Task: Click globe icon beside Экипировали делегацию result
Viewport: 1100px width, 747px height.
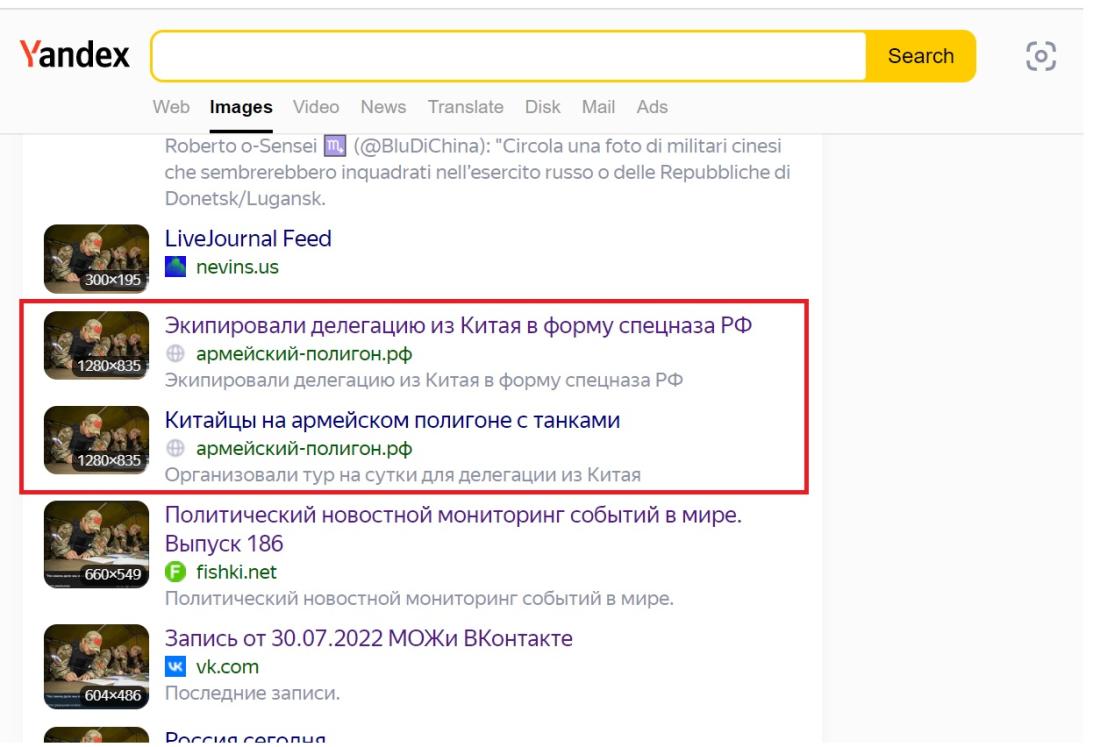Action: click(x=175, y=354)
